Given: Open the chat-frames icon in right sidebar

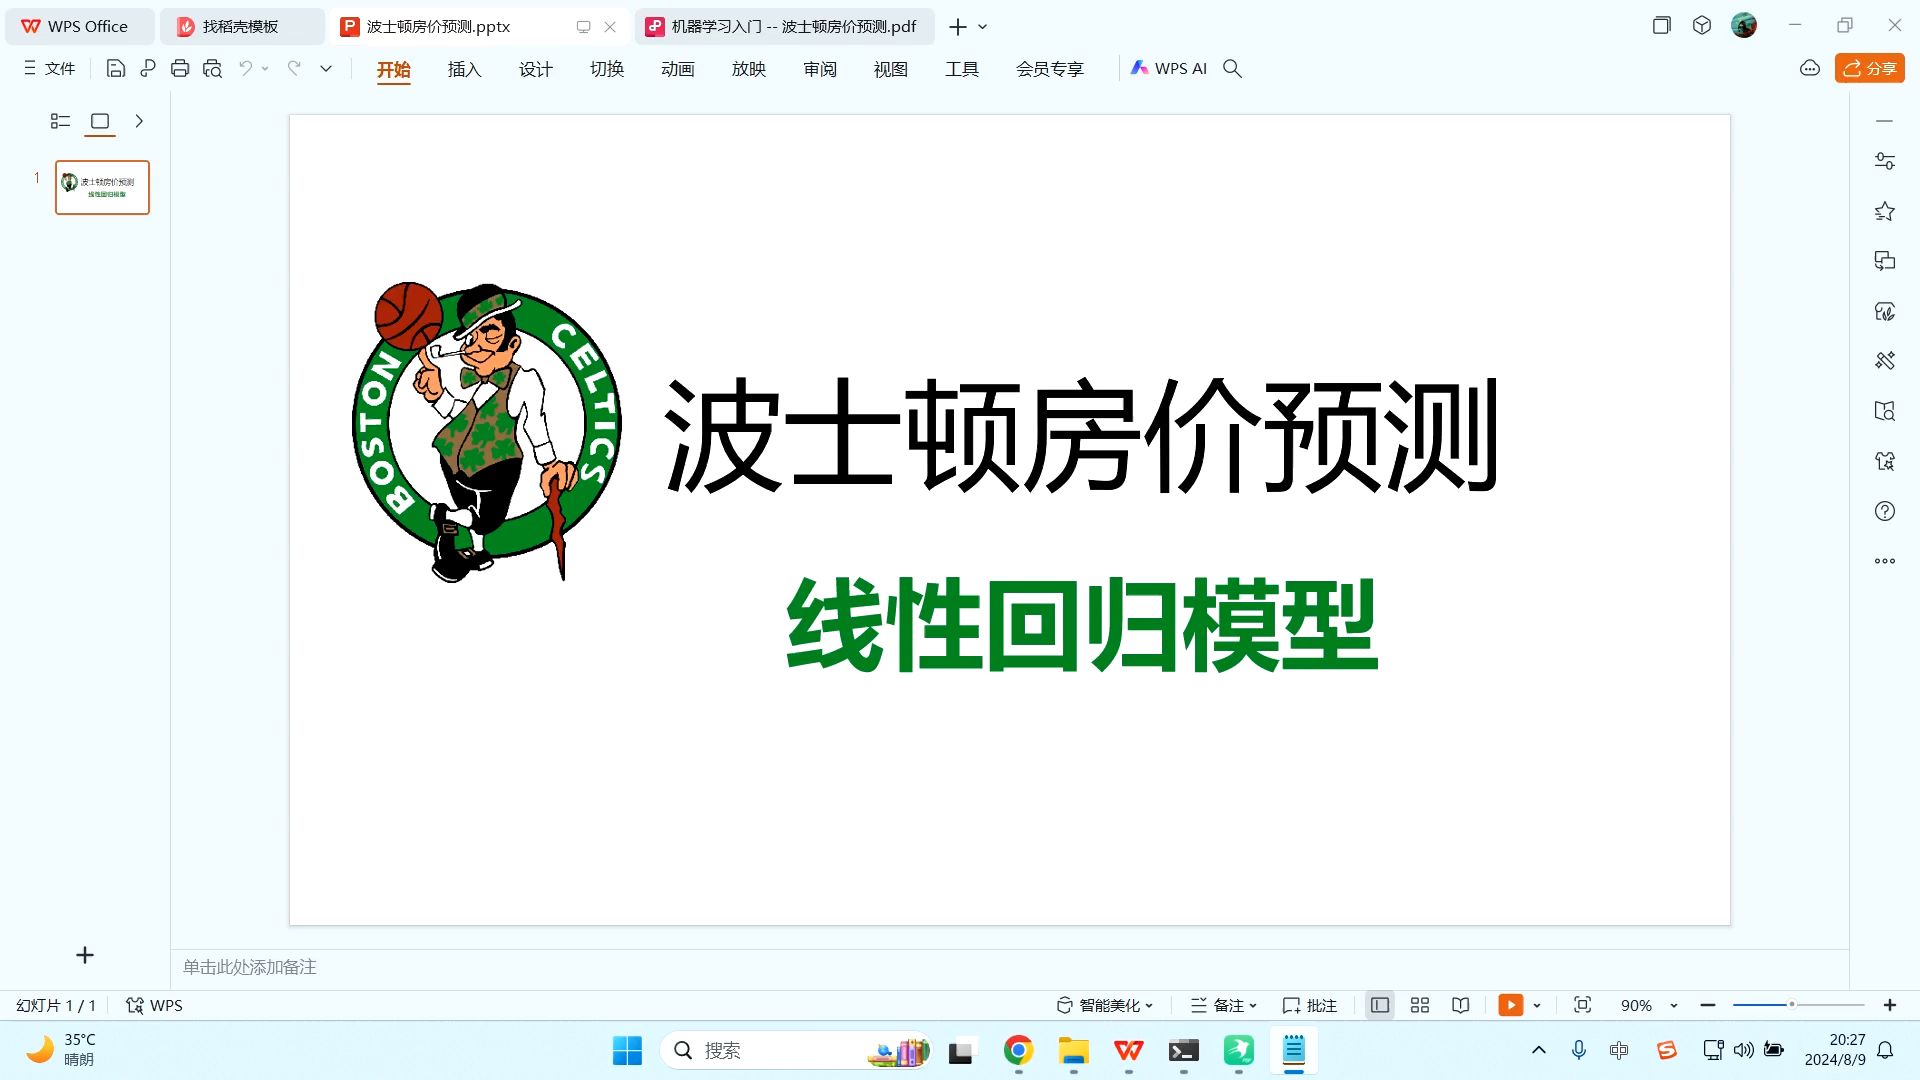Looking at the screenshot, I should 1885,261.
